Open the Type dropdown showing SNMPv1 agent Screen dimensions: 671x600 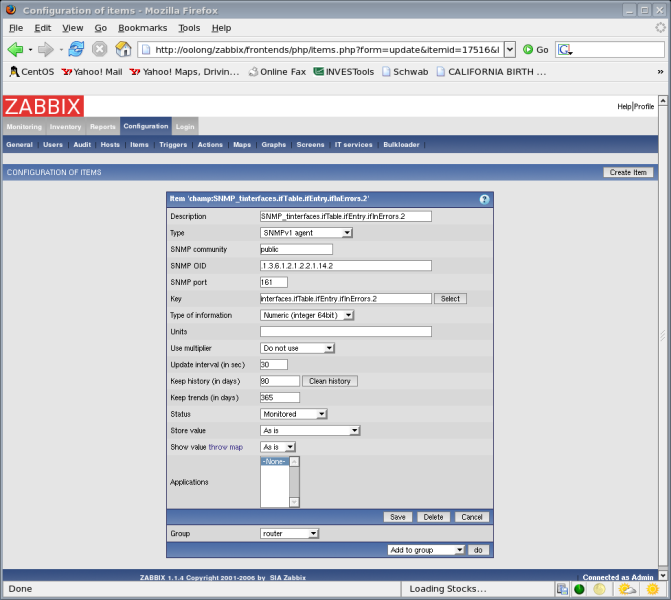(306, 232)
